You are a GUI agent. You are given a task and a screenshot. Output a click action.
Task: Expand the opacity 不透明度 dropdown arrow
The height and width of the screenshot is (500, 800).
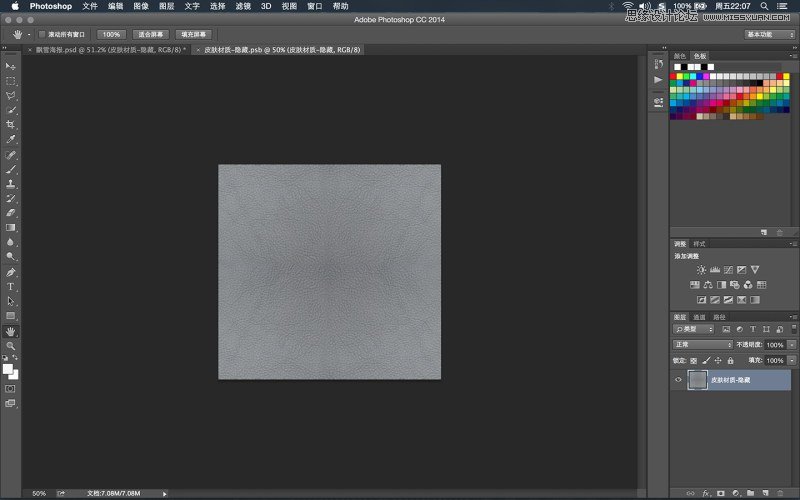pyautogui.click(x=792, y=344)
